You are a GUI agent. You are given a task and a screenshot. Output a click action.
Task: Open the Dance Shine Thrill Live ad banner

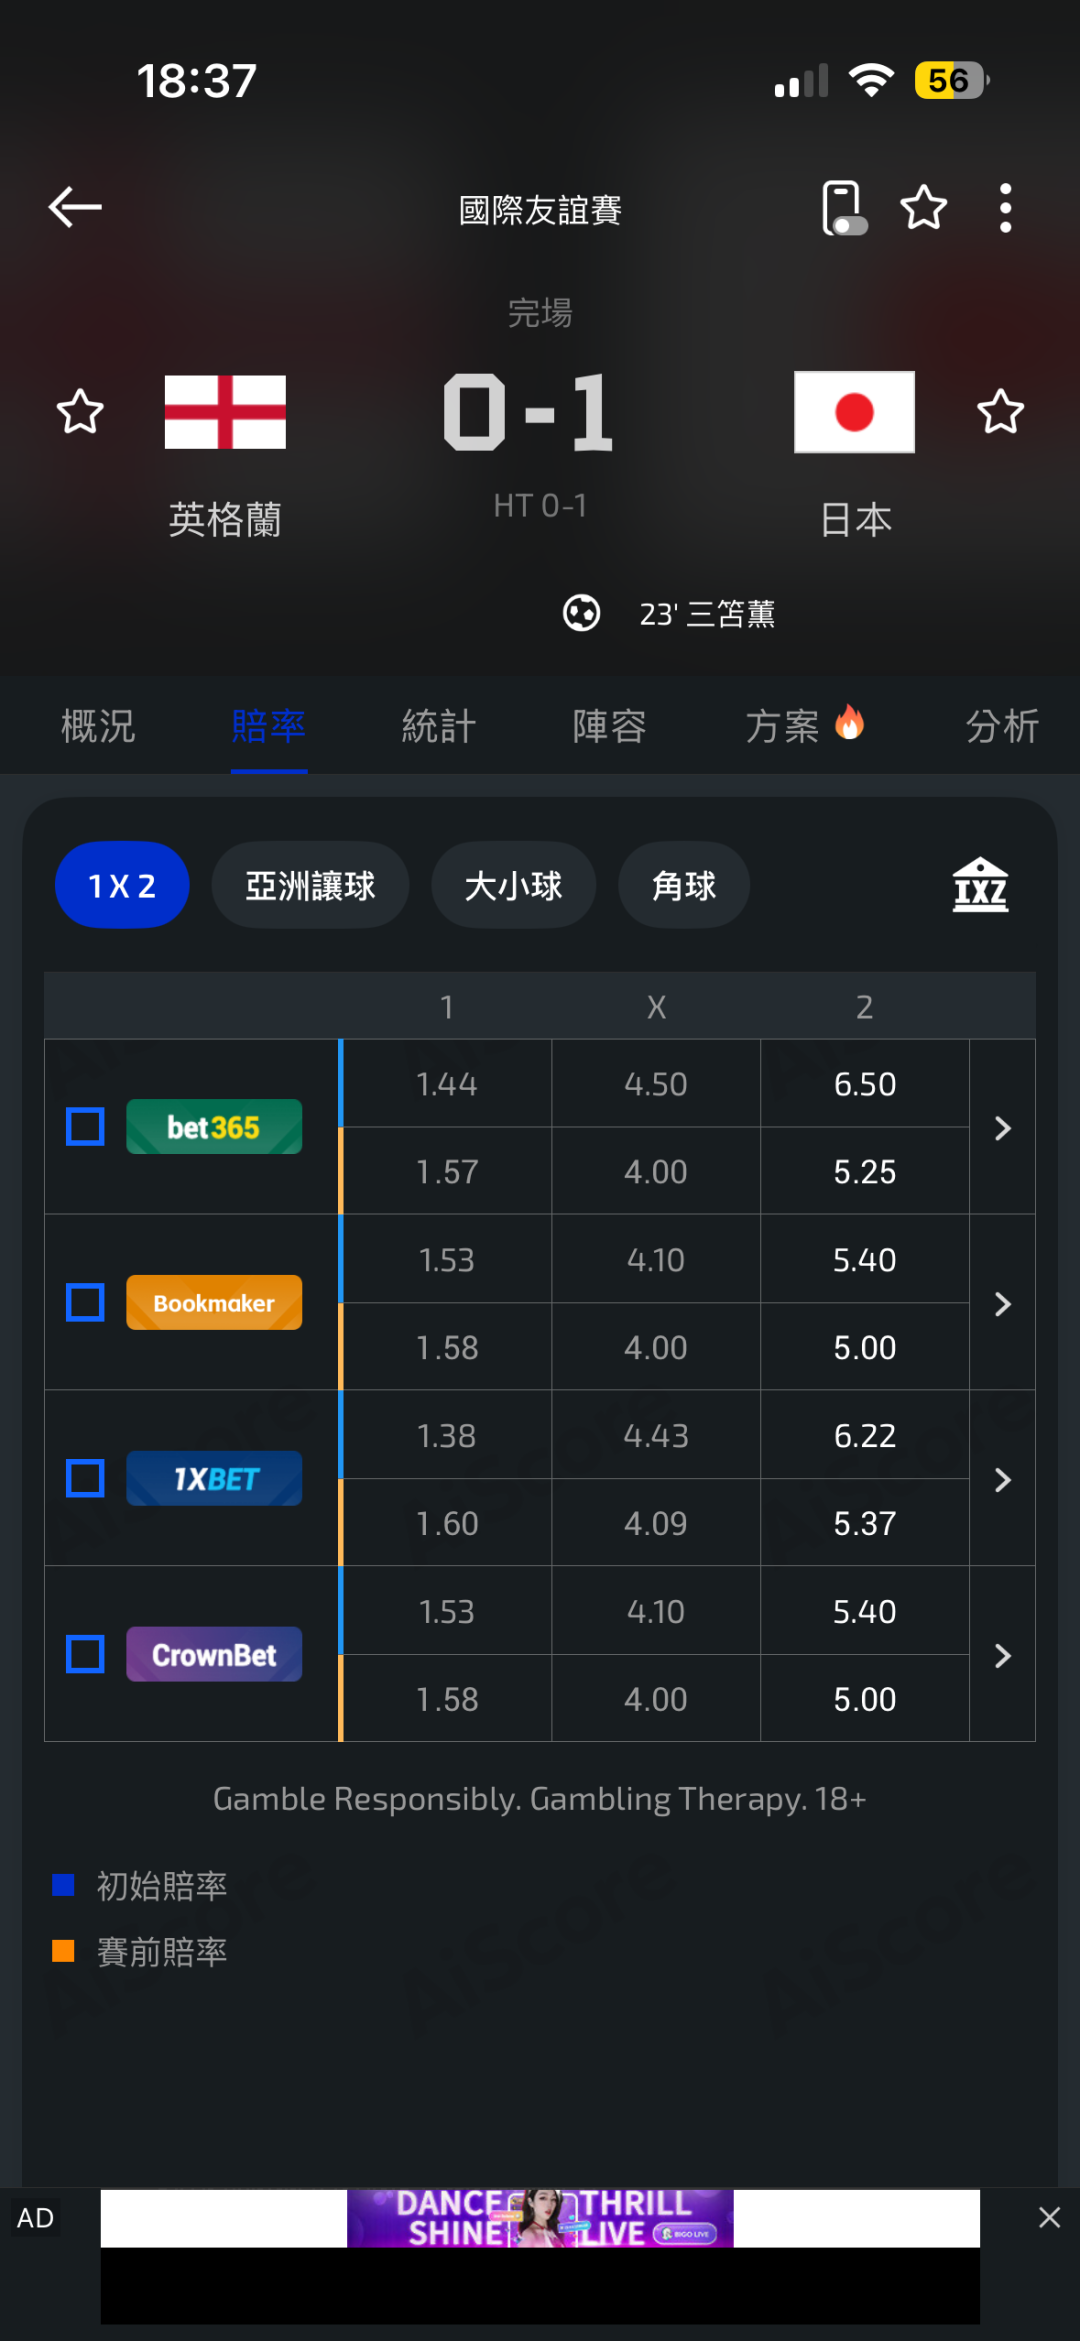(540, 2218)
